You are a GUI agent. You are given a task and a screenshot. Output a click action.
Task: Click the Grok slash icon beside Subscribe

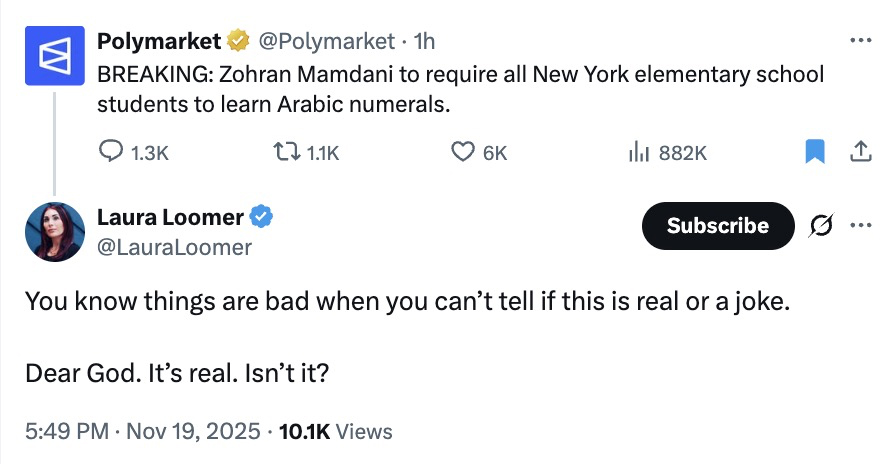click(820, 226)
